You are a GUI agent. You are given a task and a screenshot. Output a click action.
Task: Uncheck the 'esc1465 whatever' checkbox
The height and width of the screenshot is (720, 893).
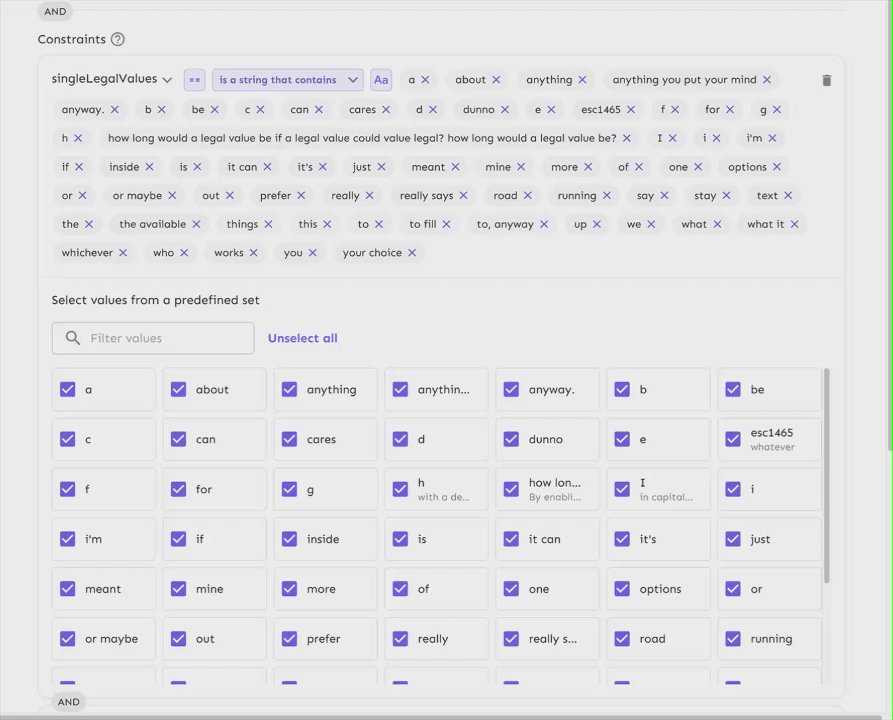pyautogui.click(x=733, y=439)
